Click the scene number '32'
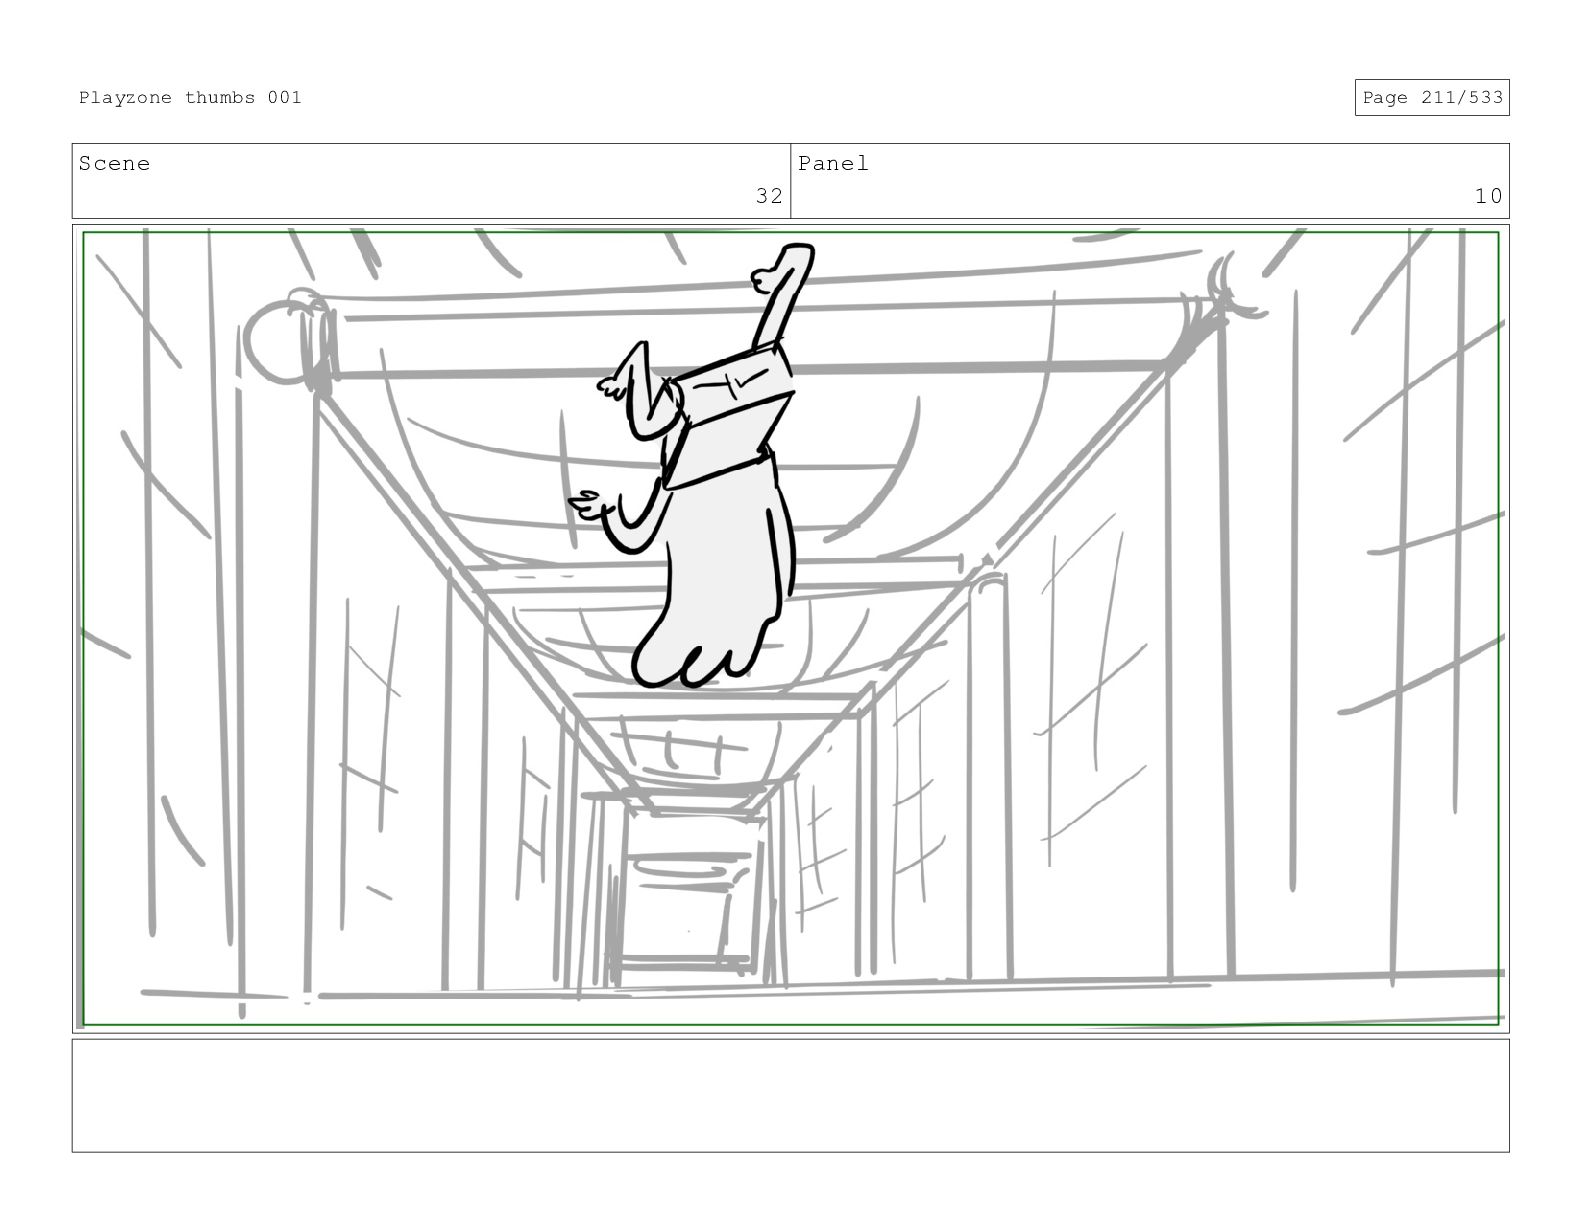 769,196
